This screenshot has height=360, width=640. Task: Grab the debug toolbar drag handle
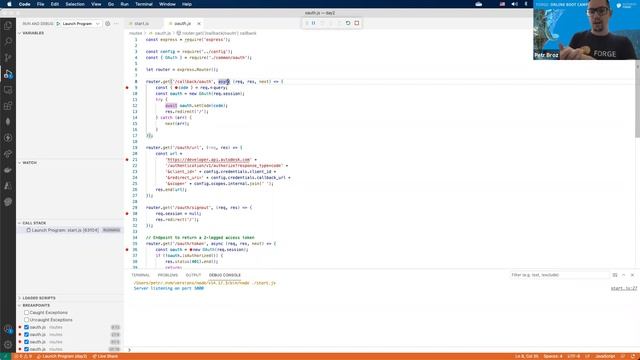click(307, 23)
